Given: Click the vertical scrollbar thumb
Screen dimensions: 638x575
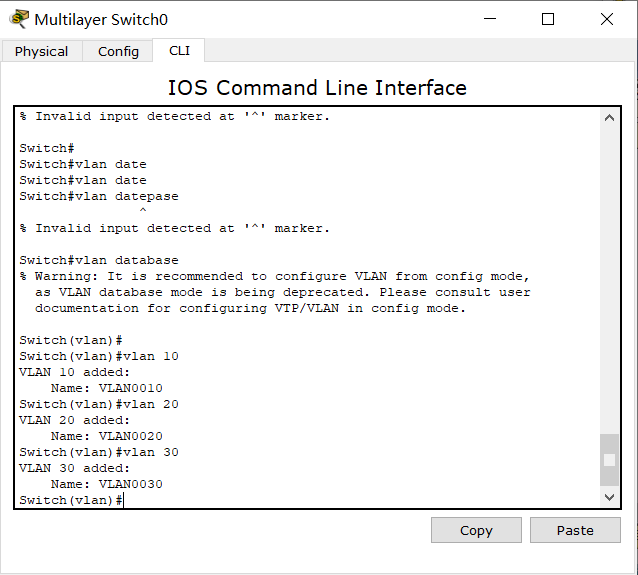Looking at the screenshot, I should tap(609, 460).
